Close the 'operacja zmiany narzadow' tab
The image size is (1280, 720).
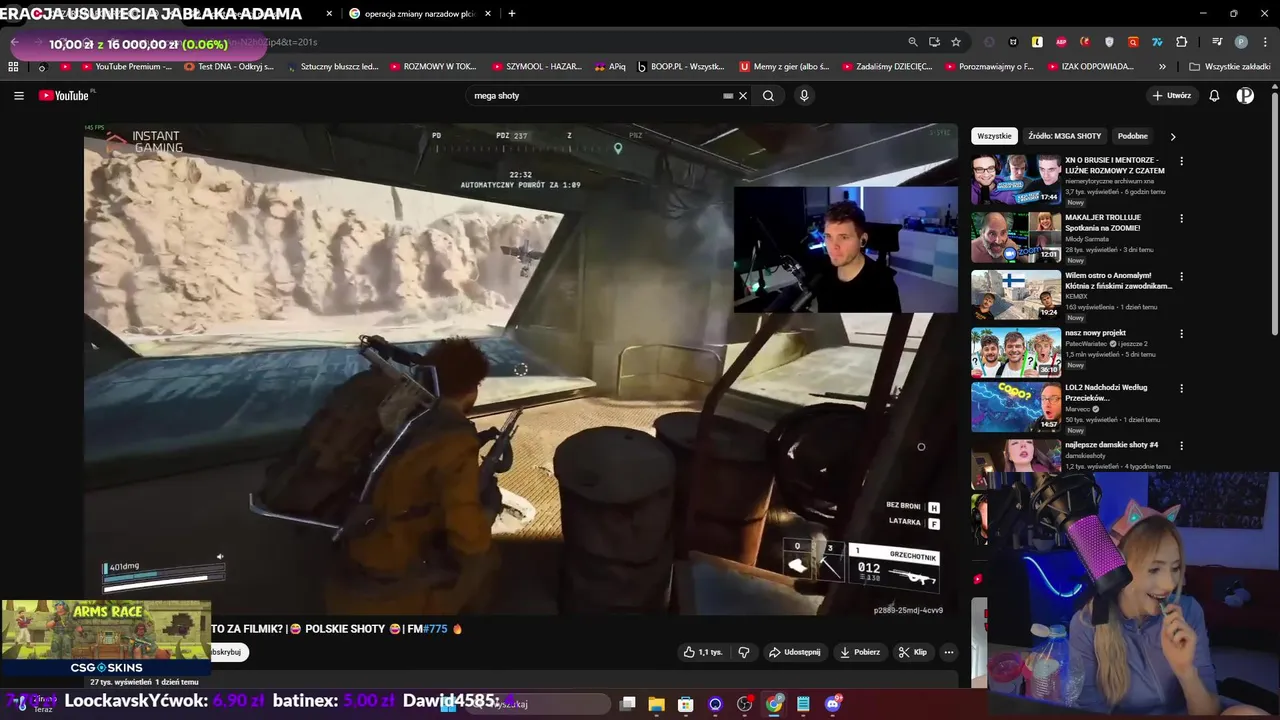[488, 14]
